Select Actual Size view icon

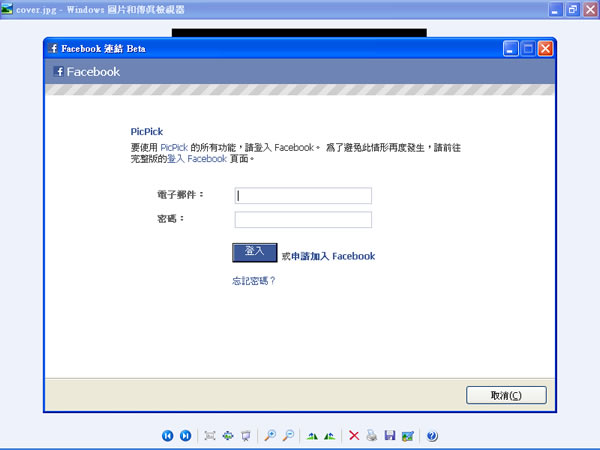tap(228, 435)
